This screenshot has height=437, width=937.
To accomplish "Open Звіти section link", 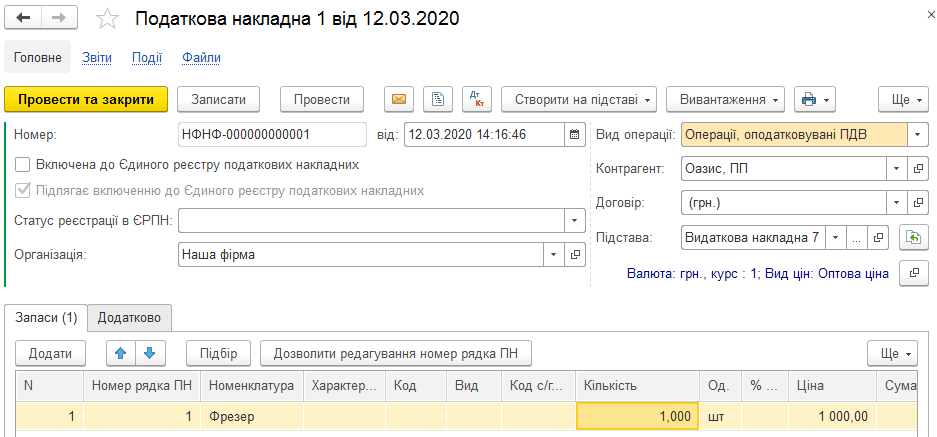I will [x=97, y=57].
